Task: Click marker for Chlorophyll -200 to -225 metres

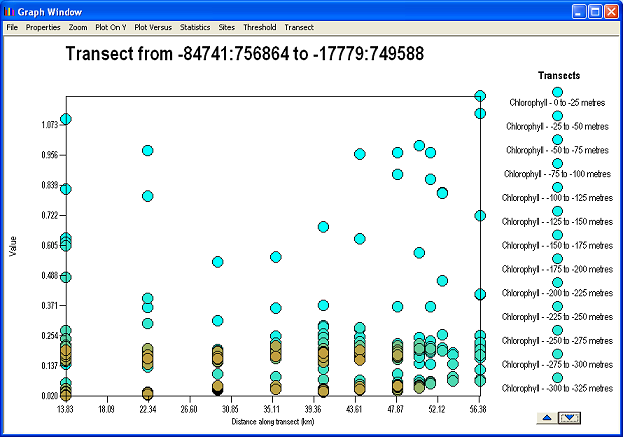Action: tap(558, 282)
